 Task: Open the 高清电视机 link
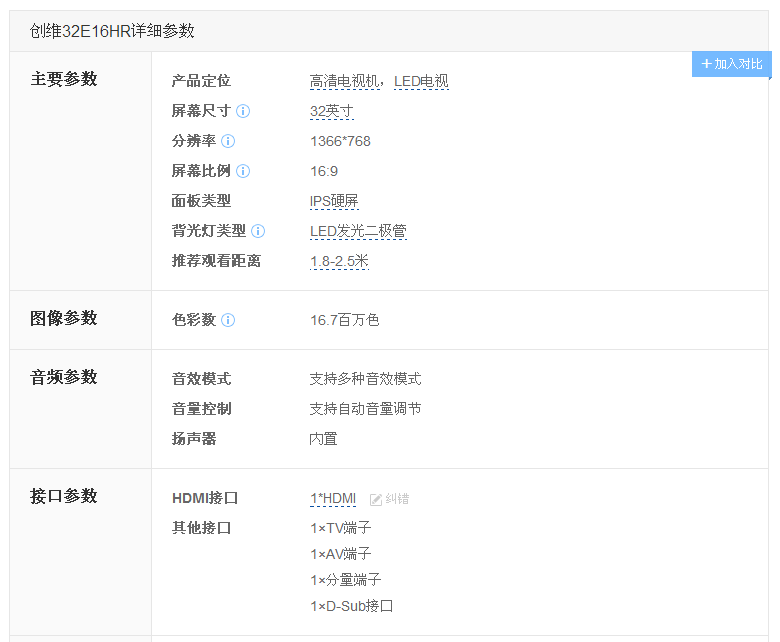(x=345, y=81)
